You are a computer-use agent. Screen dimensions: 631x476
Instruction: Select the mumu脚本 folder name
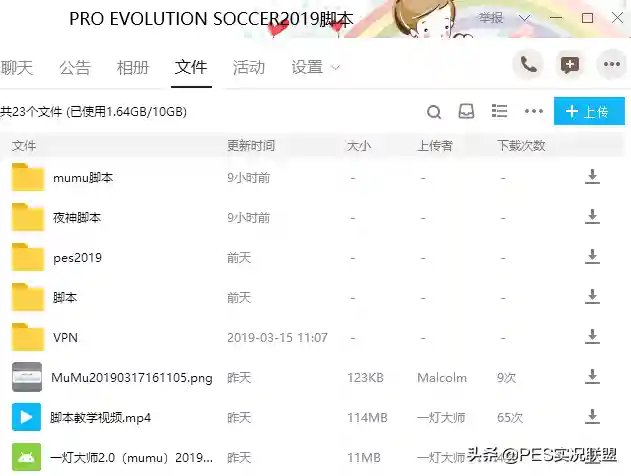(83, 177)
